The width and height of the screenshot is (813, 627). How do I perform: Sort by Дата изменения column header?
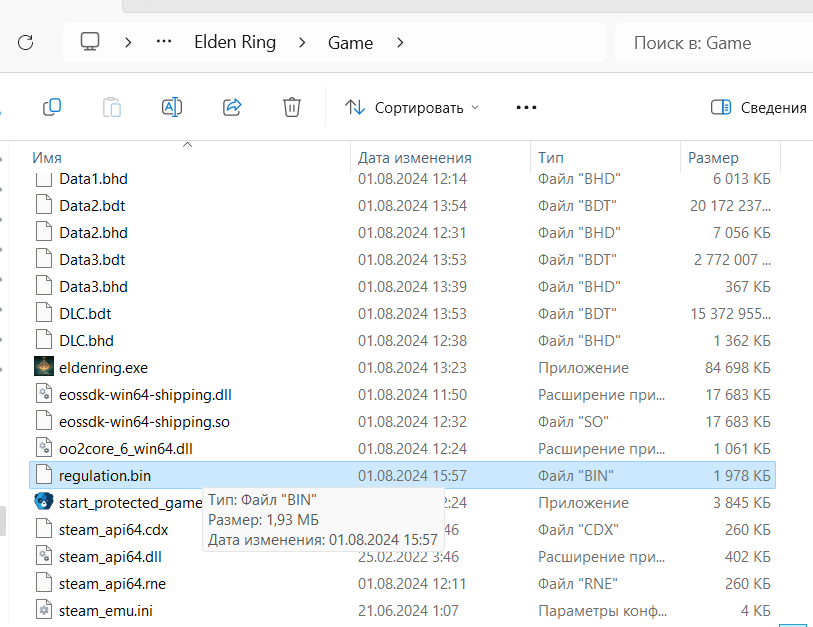(x=415, y=157)
